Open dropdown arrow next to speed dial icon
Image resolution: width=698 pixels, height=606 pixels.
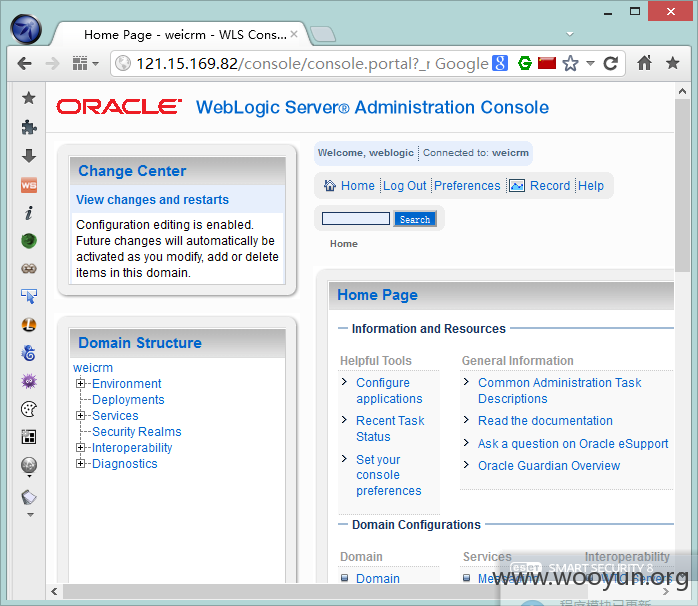[x=95, y=64]
